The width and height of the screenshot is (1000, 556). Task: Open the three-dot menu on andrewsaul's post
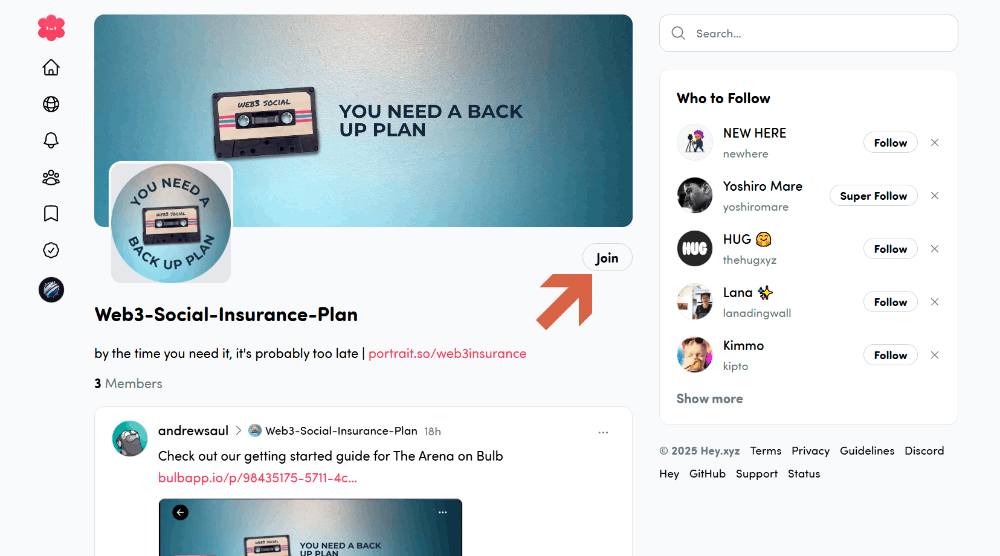(603, 432)
